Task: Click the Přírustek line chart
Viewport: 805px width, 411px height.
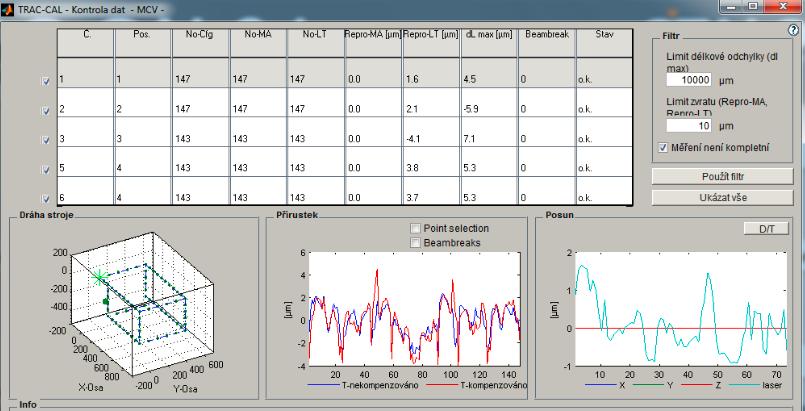Action: (414, 309)
